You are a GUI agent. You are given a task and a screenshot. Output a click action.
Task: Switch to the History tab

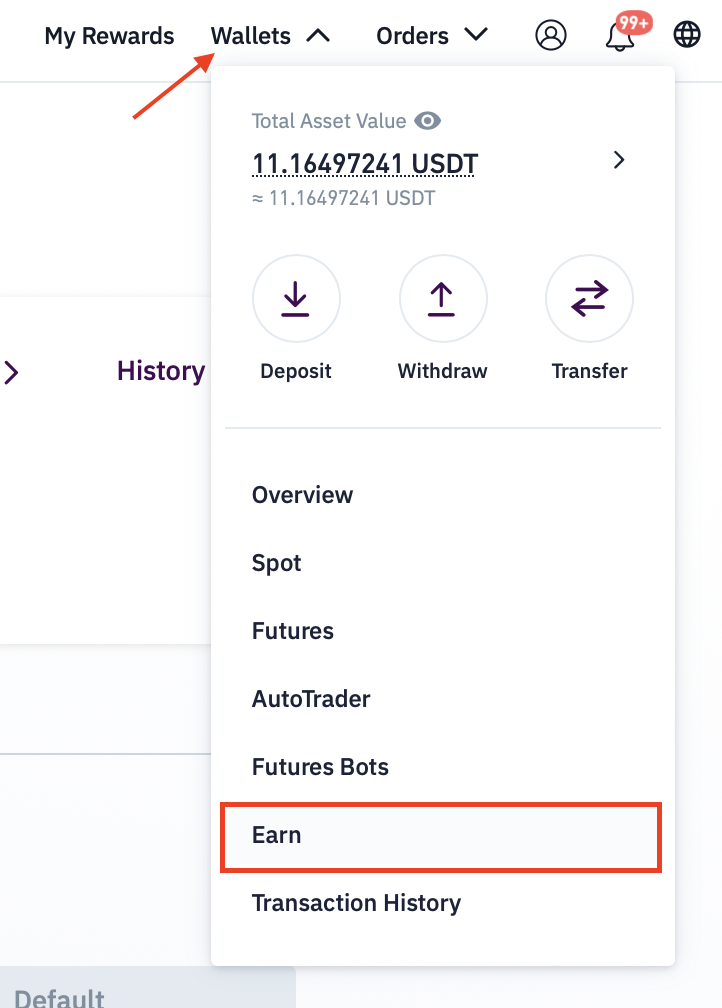161,371
